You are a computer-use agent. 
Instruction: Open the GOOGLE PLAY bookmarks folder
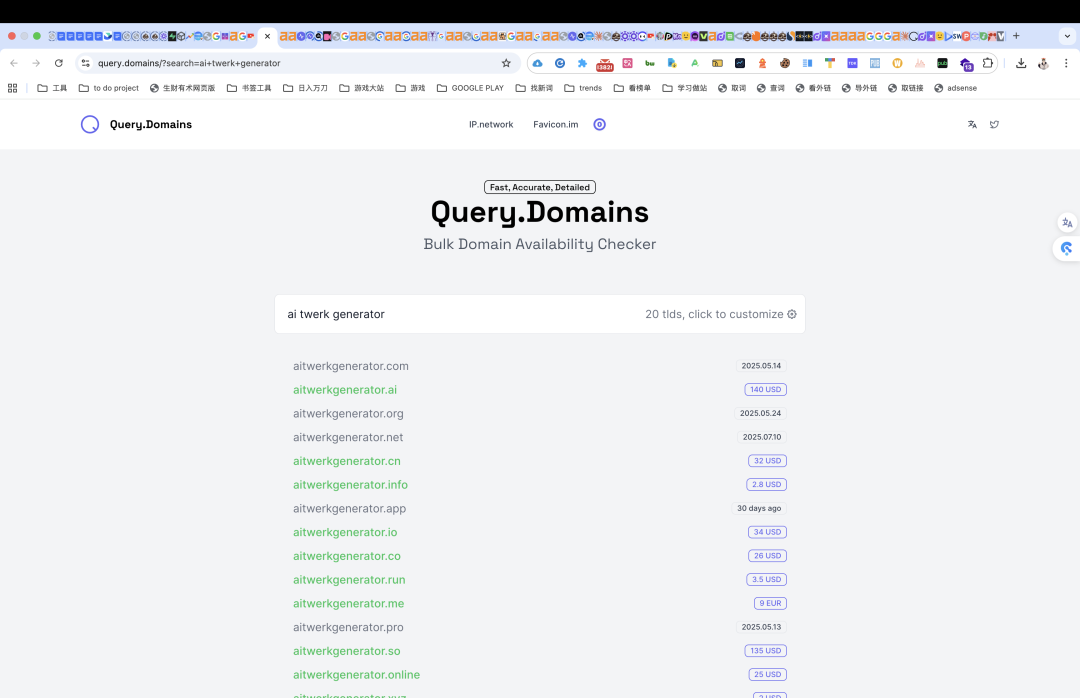470,88
